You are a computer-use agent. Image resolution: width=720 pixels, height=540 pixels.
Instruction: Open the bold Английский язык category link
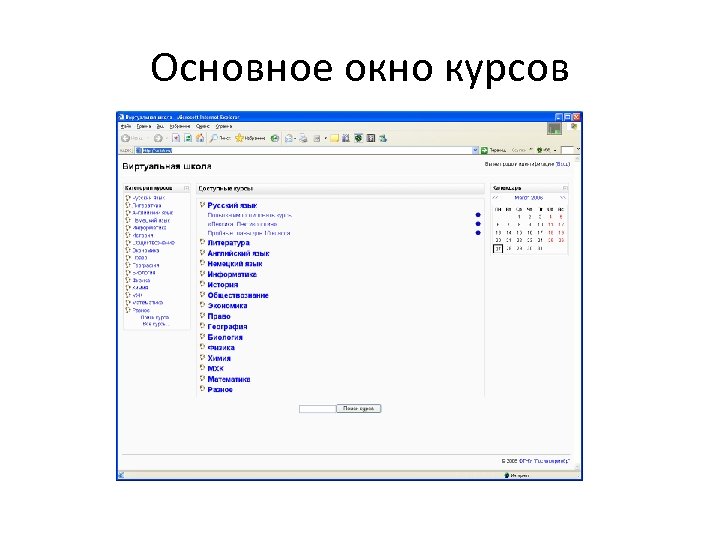[x=238, y=253]
